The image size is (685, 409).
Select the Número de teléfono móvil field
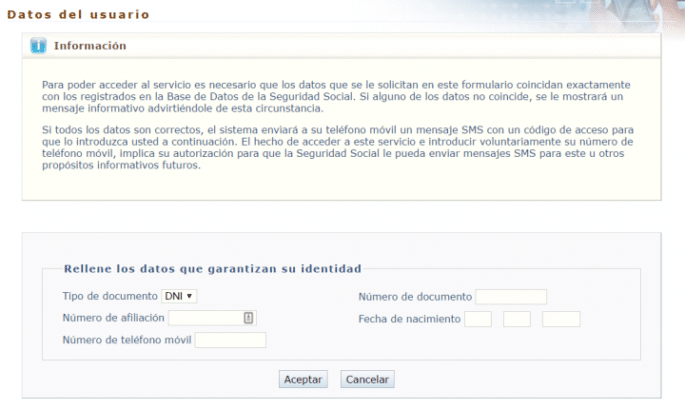(x=230, y=340)
